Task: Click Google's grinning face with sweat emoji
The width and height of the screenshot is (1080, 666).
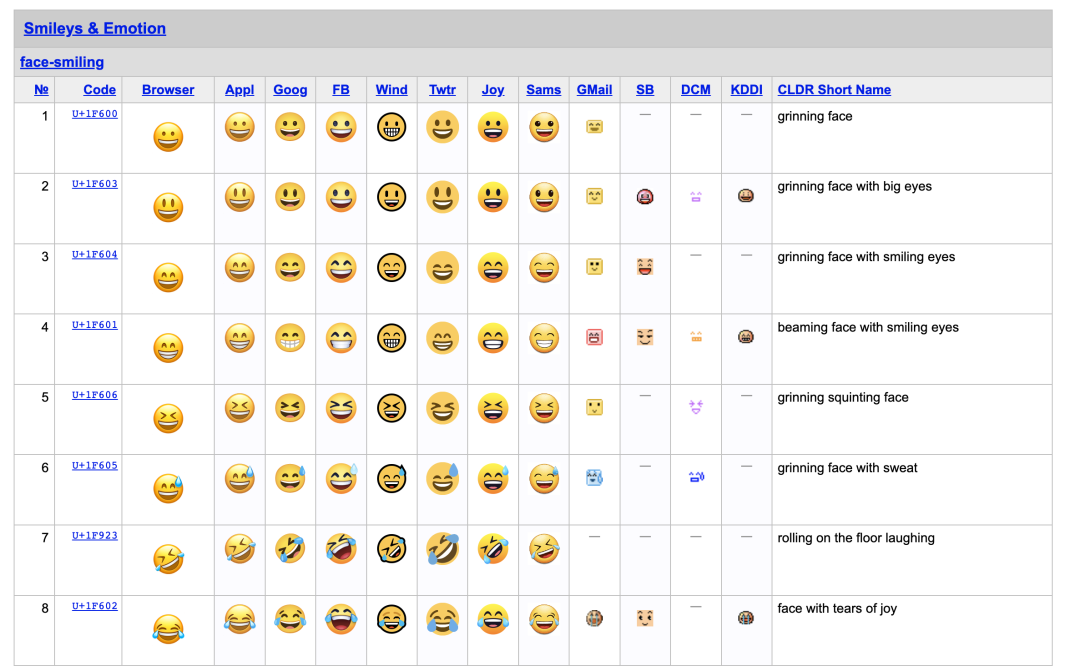Action: [x=290, y=479]
